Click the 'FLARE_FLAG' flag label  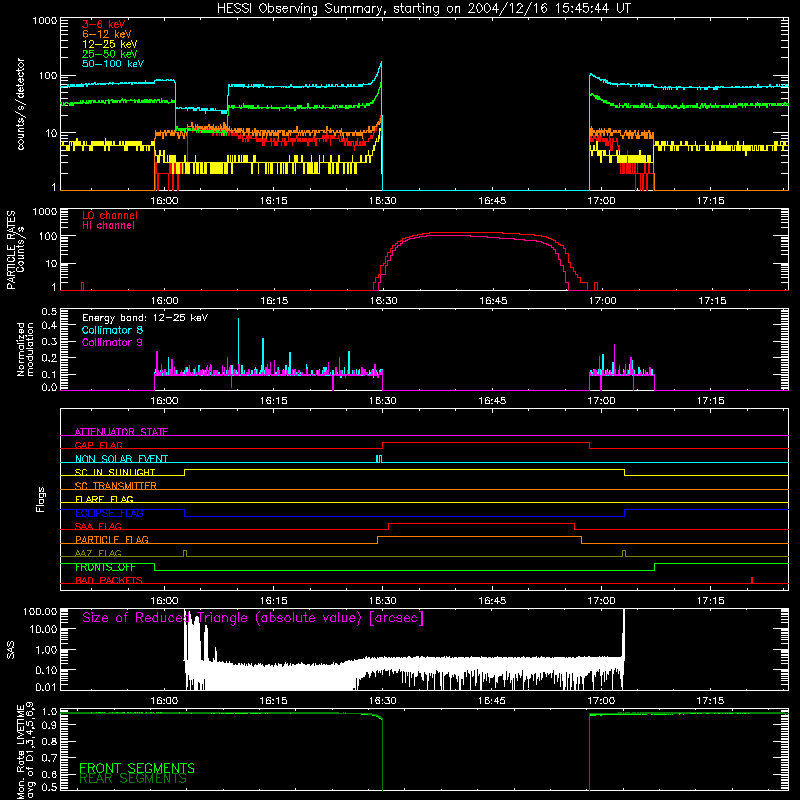[x=104, y=499]
